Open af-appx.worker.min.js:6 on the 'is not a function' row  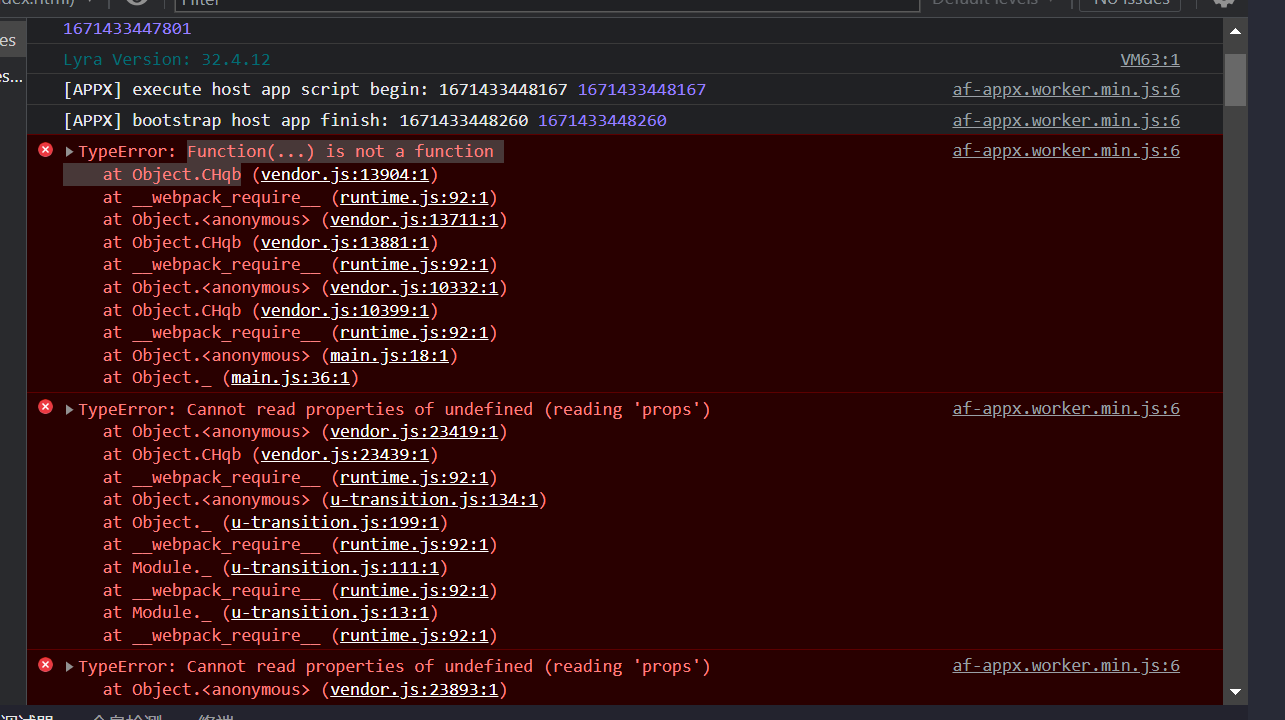point(1066,151)
